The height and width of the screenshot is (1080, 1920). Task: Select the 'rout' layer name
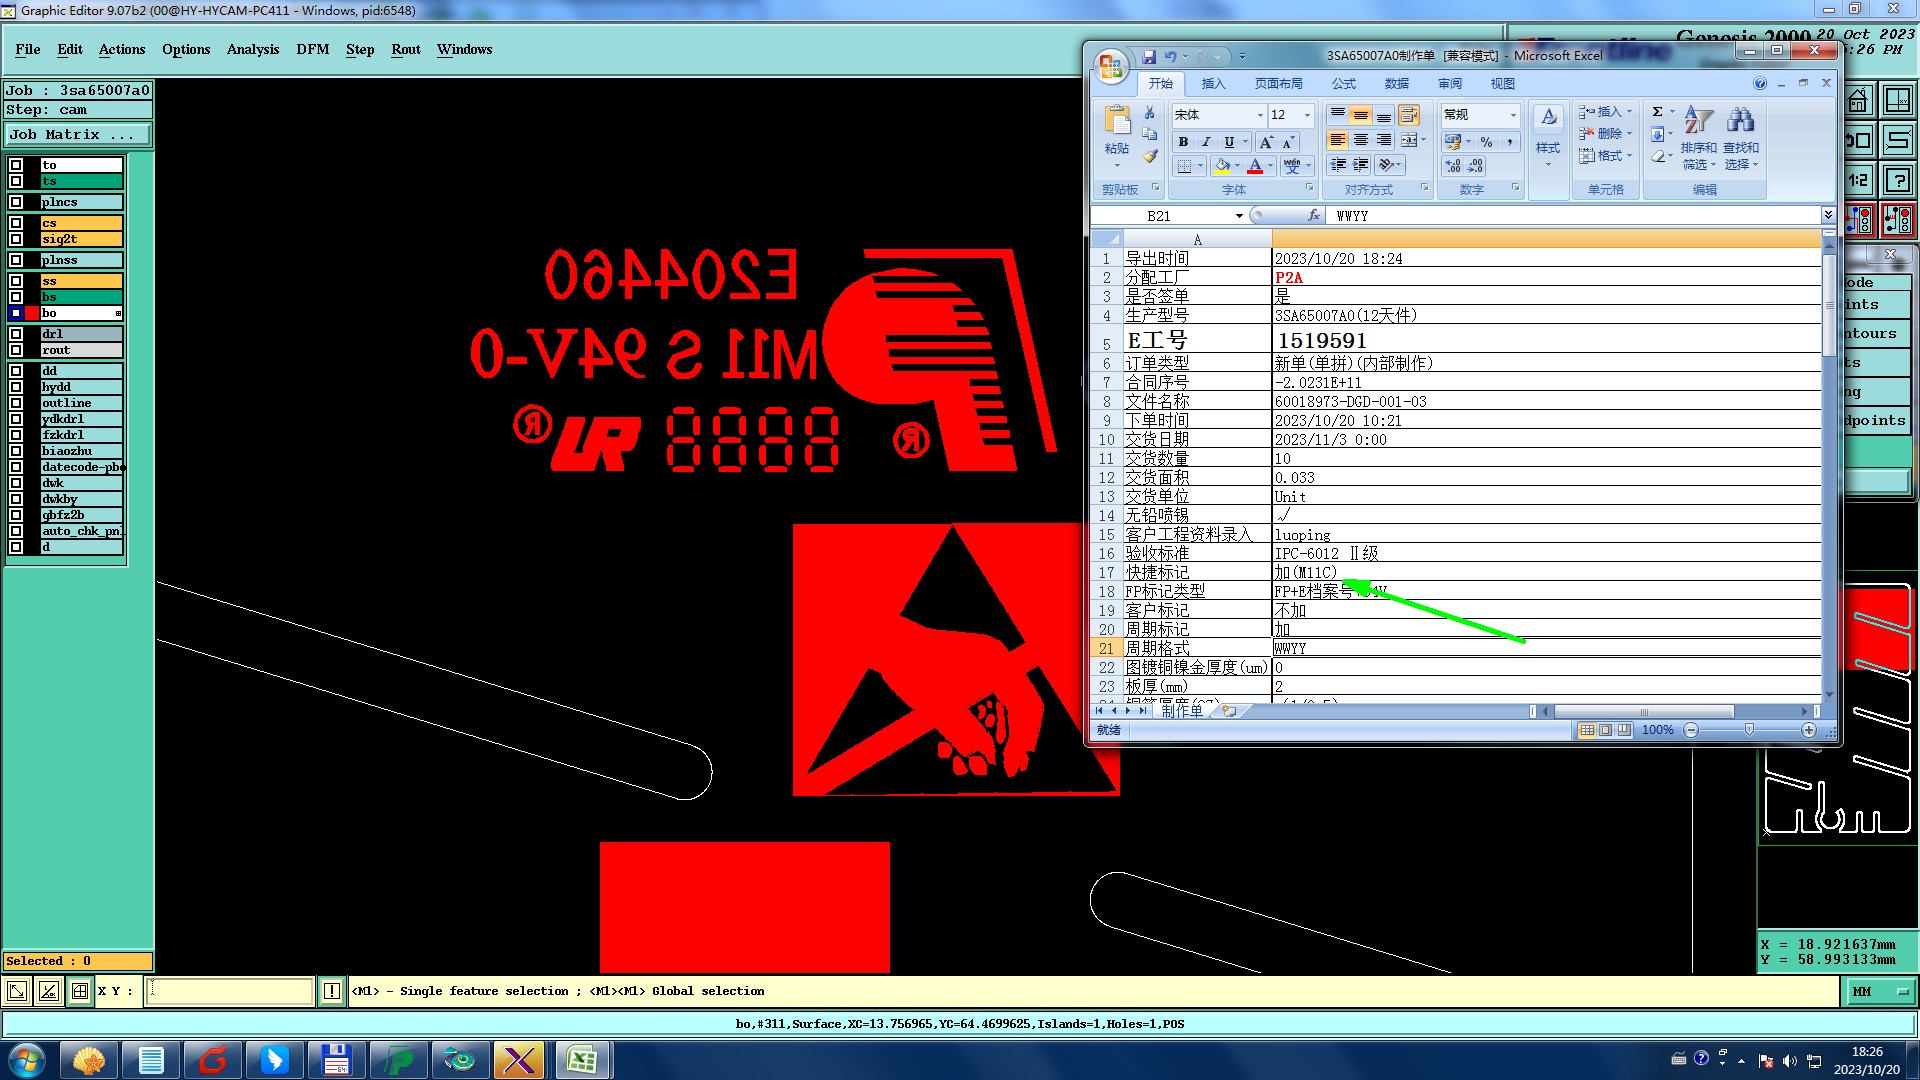point(81,350)
